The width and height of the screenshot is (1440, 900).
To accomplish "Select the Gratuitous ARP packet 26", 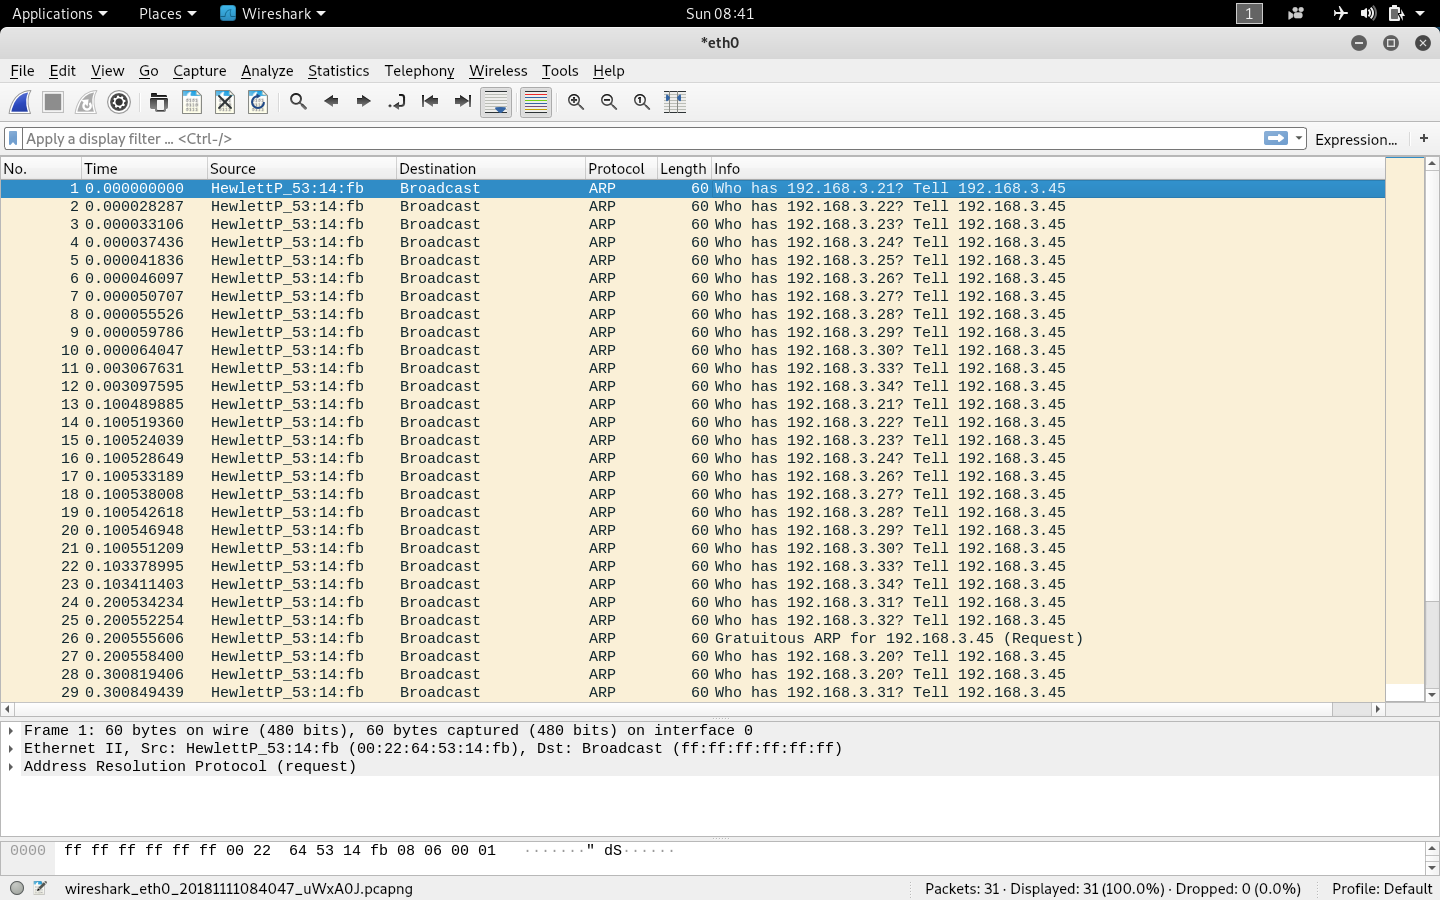I will pos(693,638).
